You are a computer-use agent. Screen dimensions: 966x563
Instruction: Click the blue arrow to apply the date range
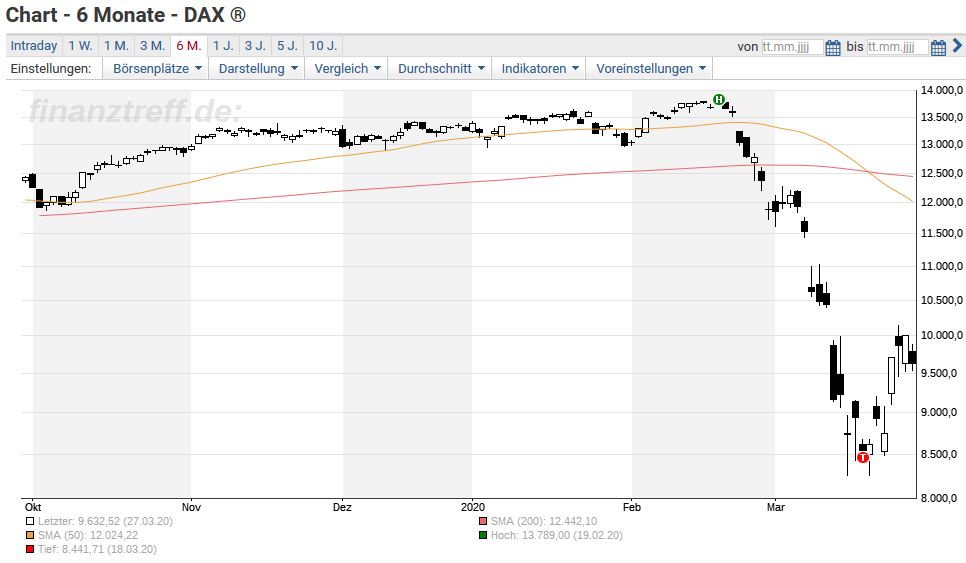tap(957, 46)
